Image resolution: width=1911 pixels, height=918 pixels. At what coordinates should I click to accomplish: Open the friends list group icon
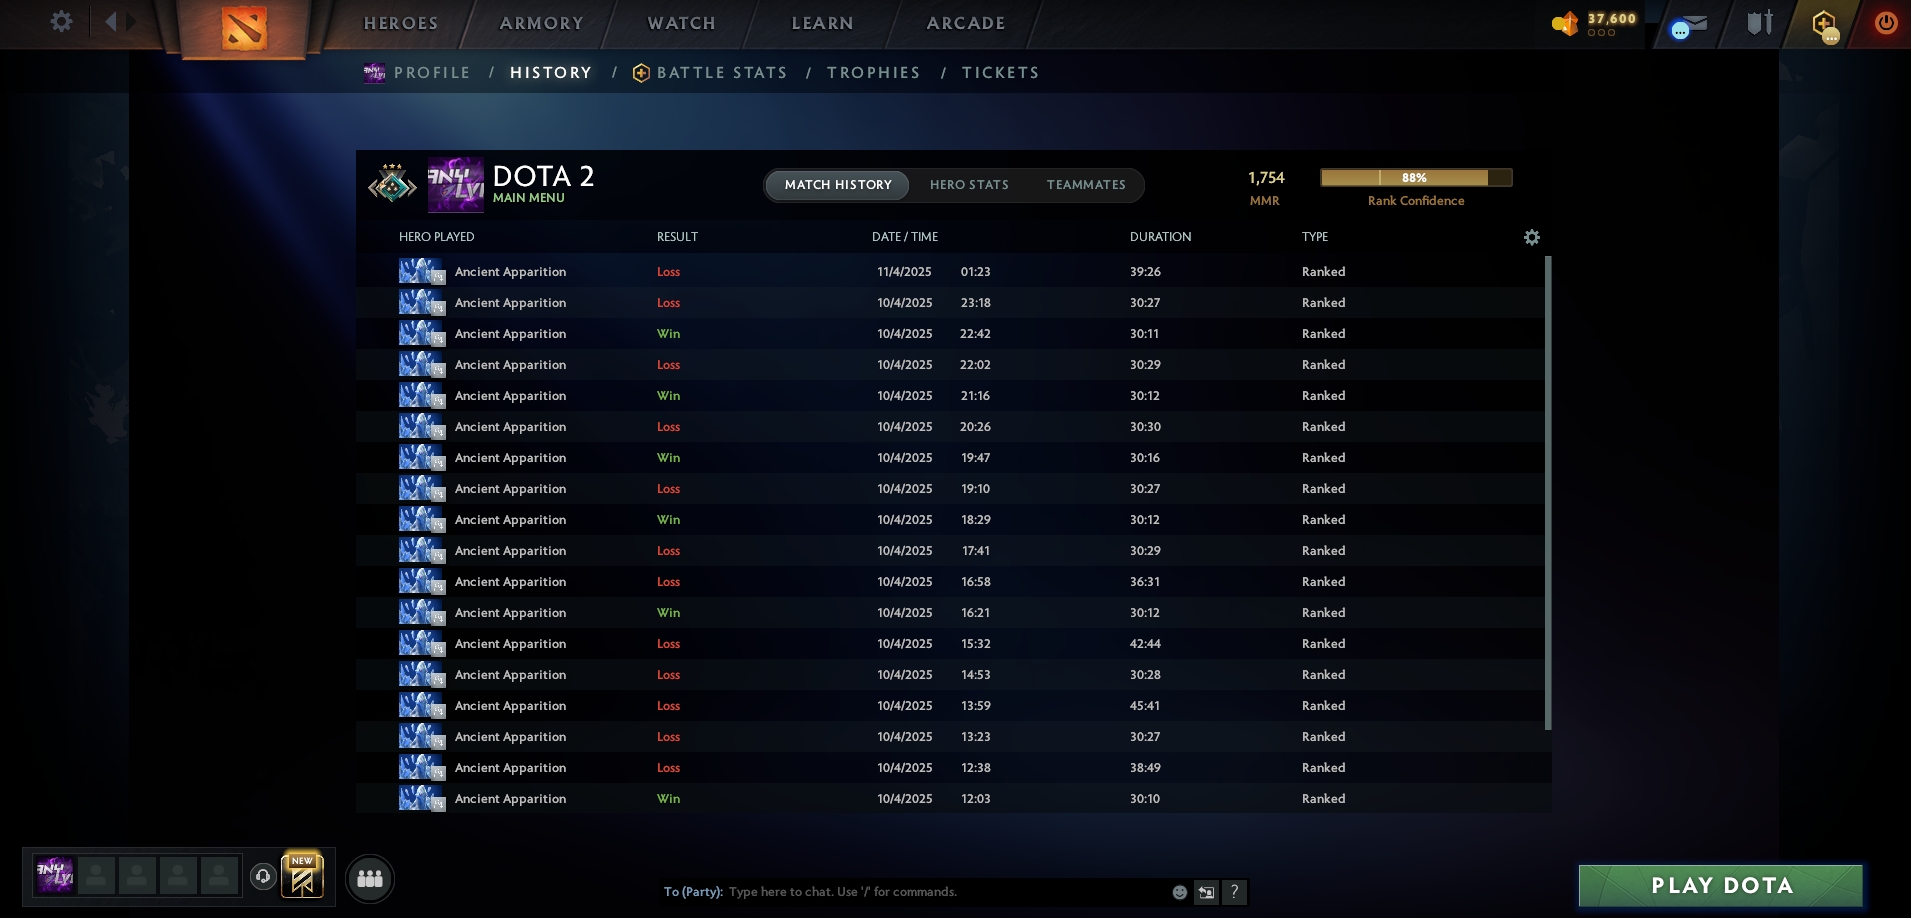coord(370,879)
